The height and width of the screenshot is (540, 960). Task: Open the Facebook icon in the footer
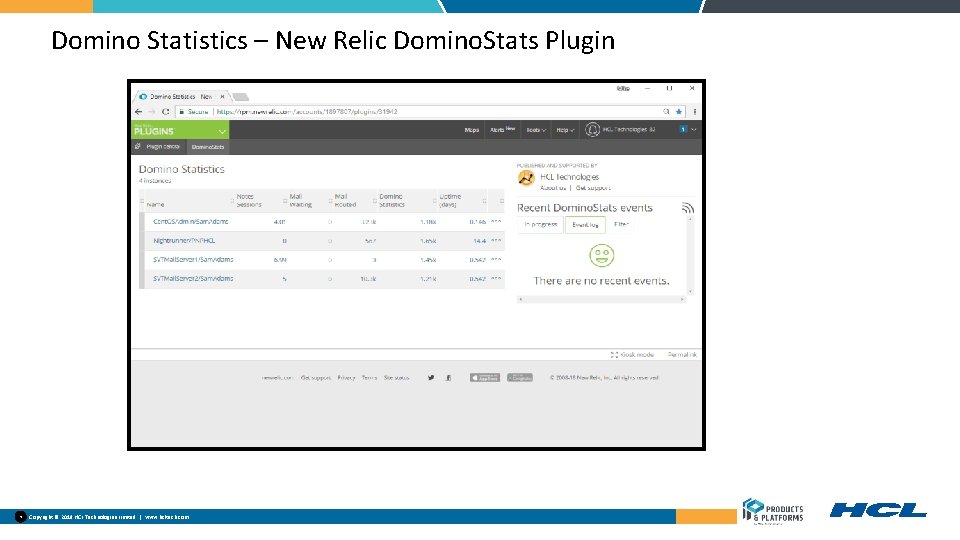(x=449, y=378)
